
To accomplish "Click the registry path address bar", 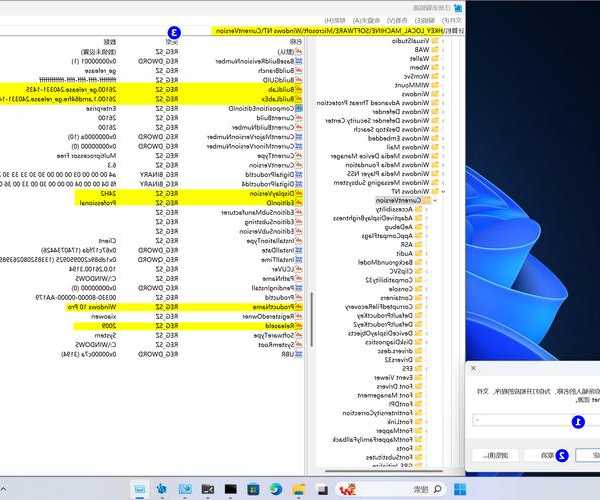I will (x=300, y=32).
